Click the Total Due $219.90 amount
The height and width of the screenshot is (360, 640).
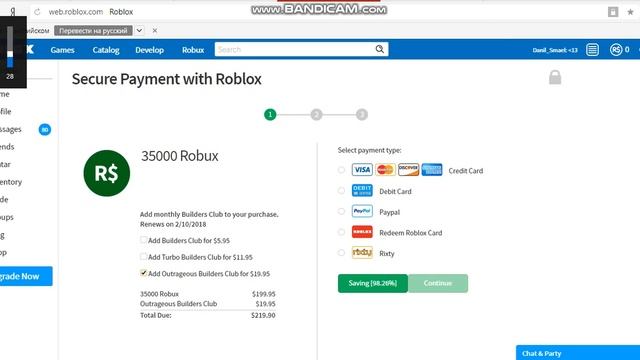(x=263, y=316)
